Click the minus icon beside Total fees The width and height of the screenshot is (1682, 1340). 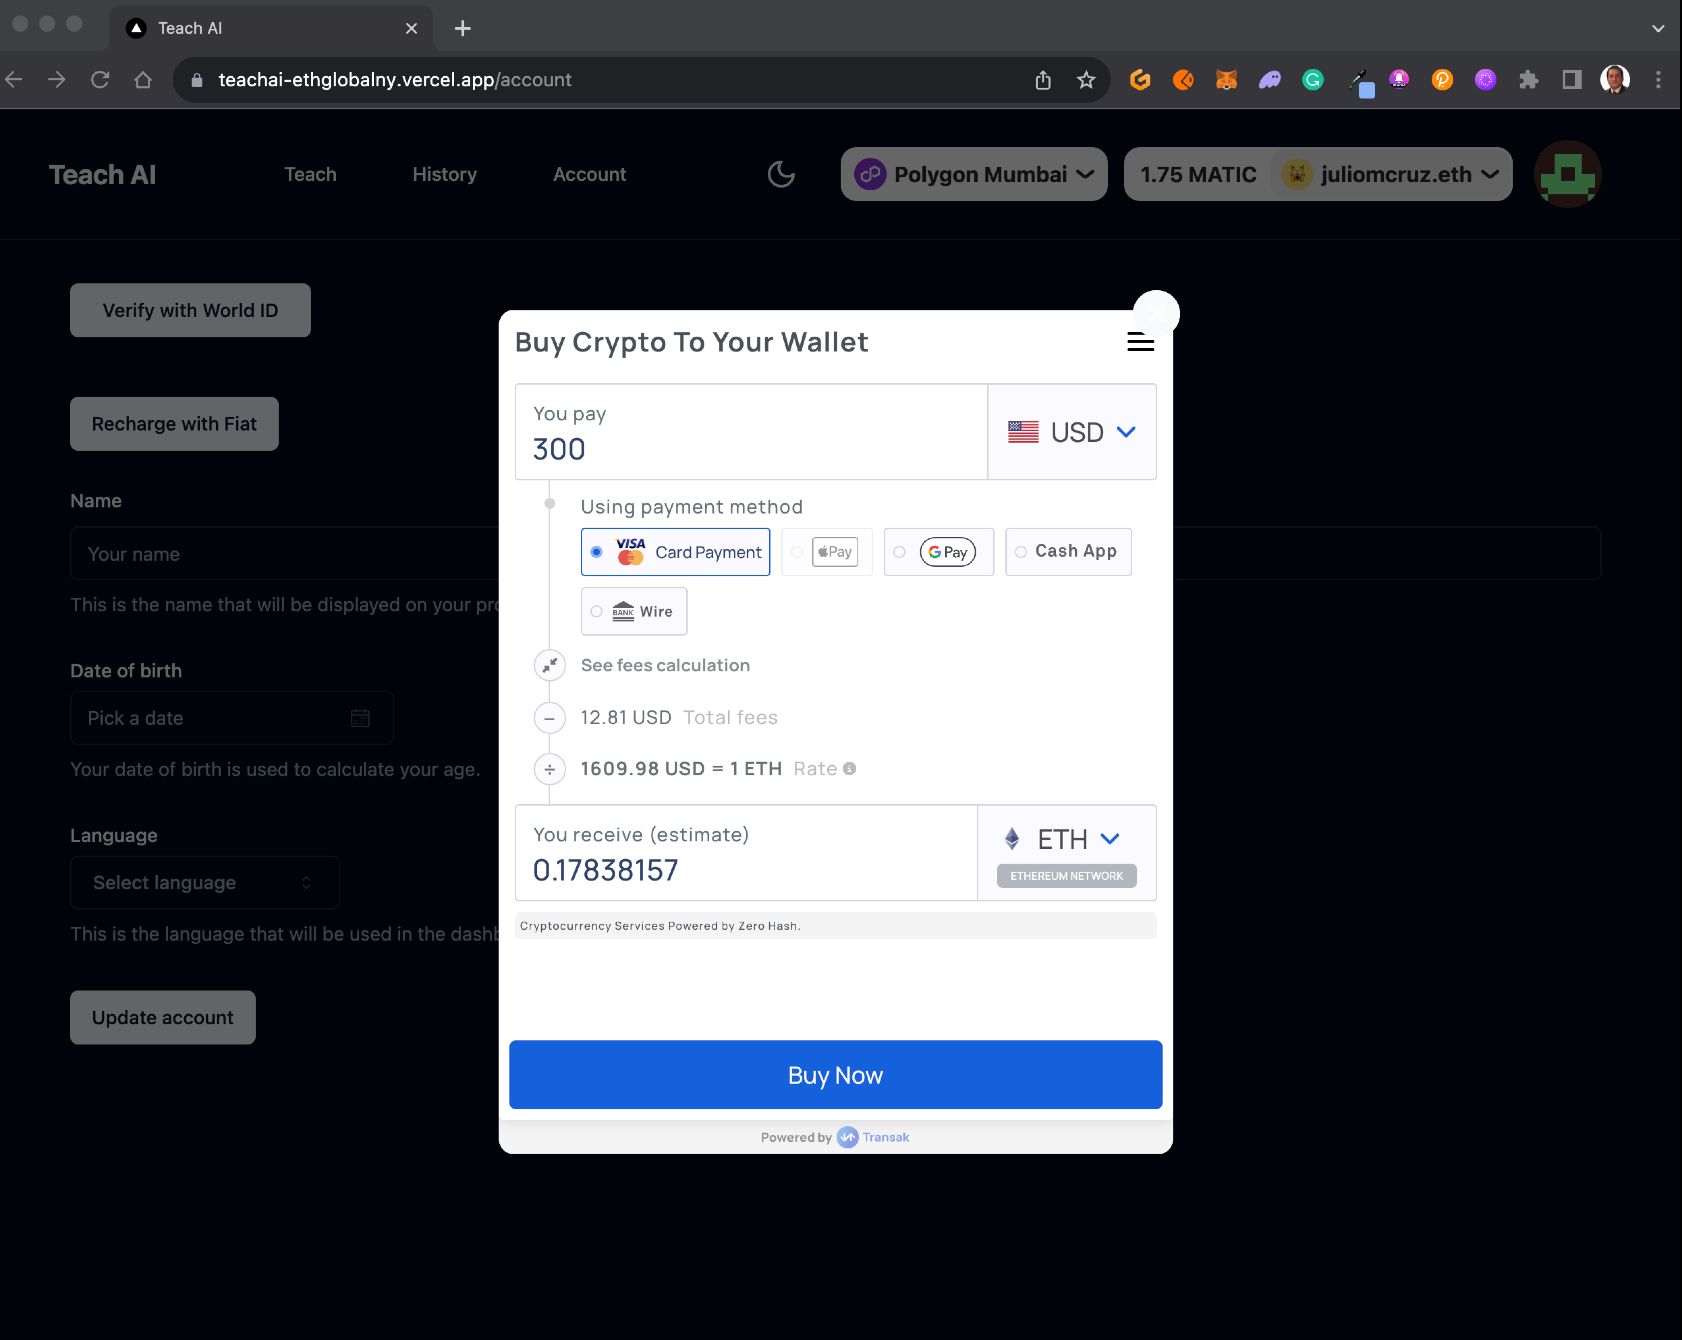(550, 718)
